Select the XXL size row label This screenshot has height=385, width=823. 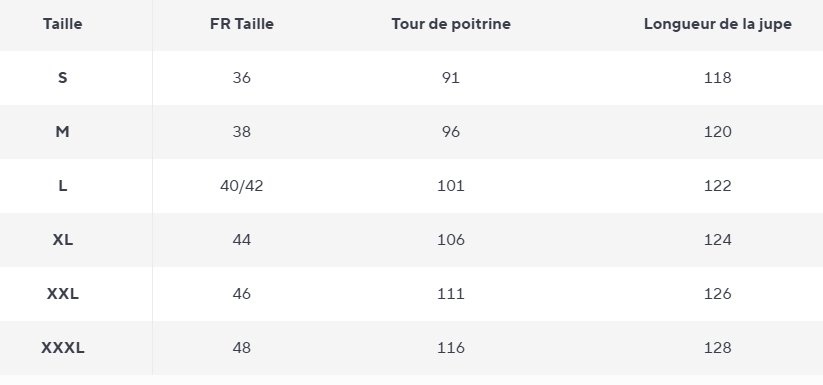(x=62, y=294)
